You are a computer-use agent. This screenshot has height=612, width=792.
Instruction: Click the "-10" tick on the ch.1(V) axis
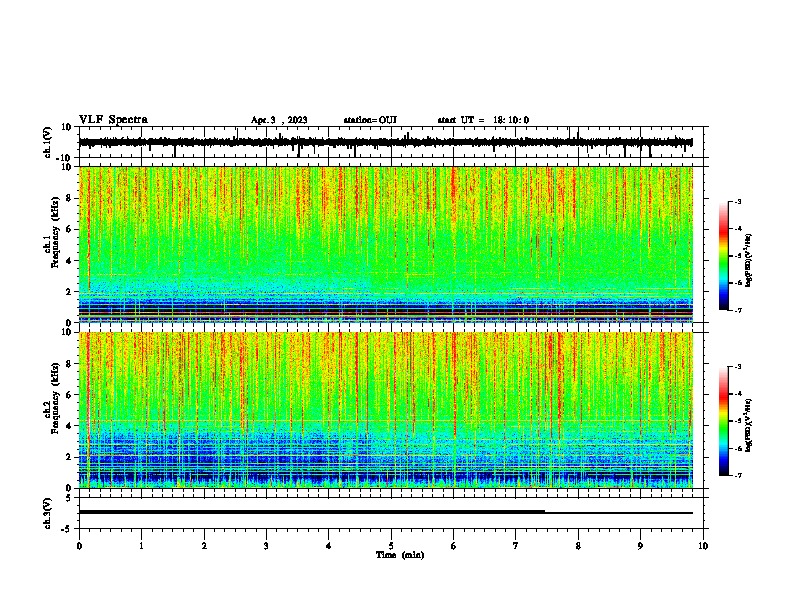point(65,158)
